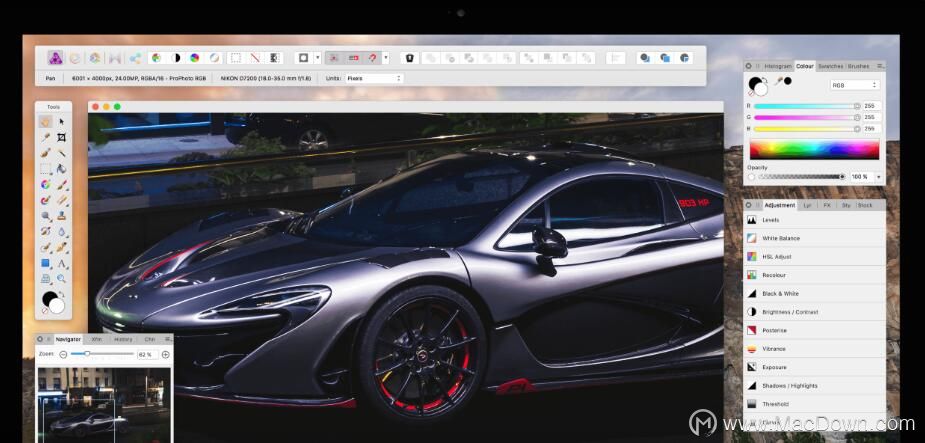Switch to the Histogram tab
Screen dimensions: 925x443
777,66
